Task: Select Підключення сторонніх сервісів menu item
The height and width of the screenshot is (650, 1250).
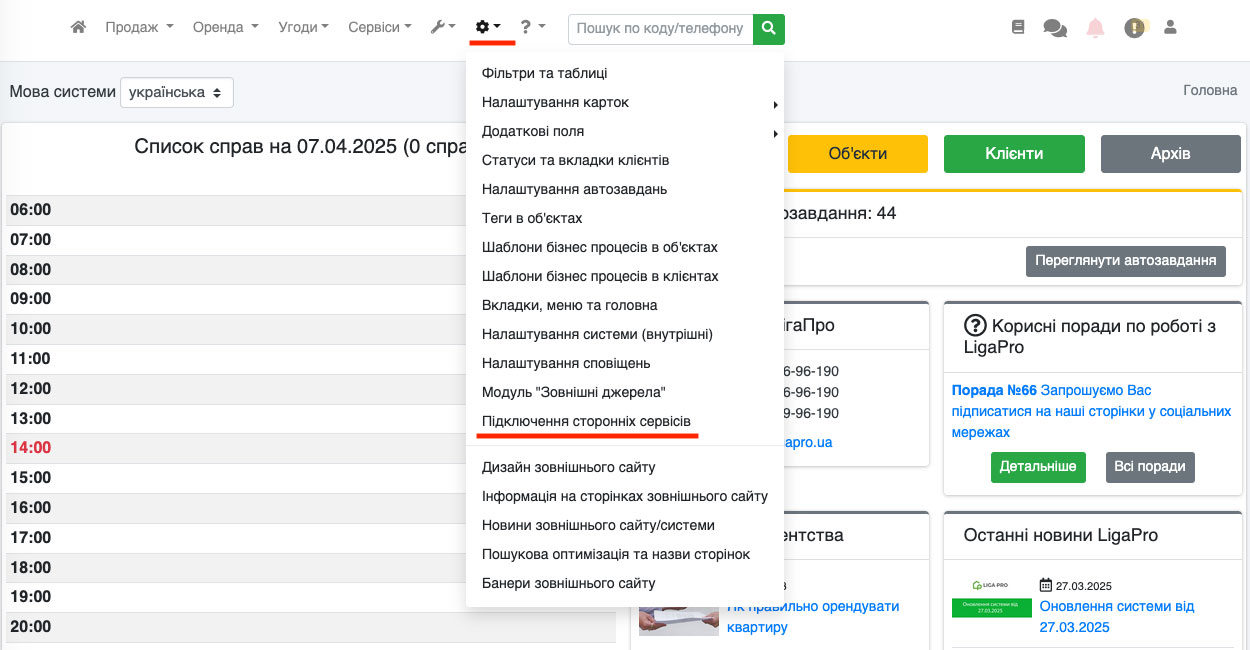Action: tap(586, 421)
